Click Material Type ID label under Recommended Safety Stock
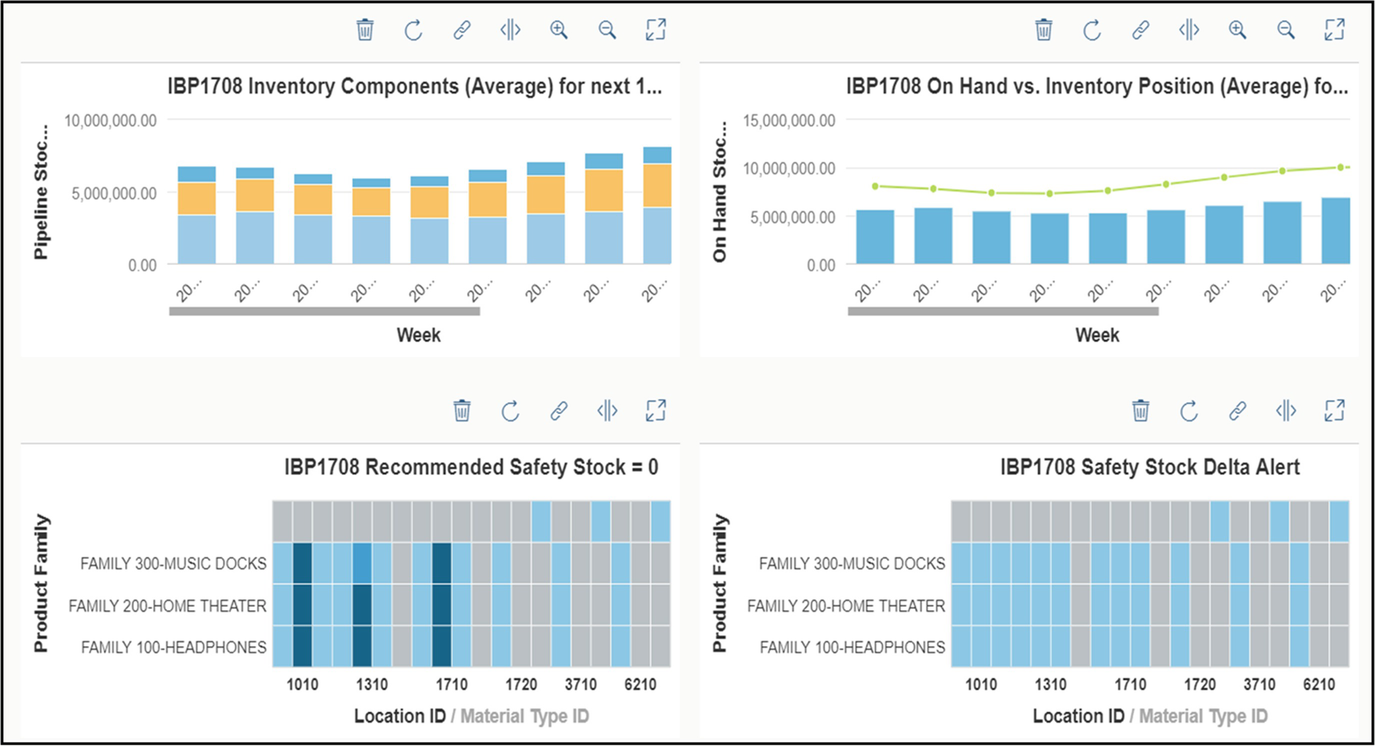 click(524, 716)
